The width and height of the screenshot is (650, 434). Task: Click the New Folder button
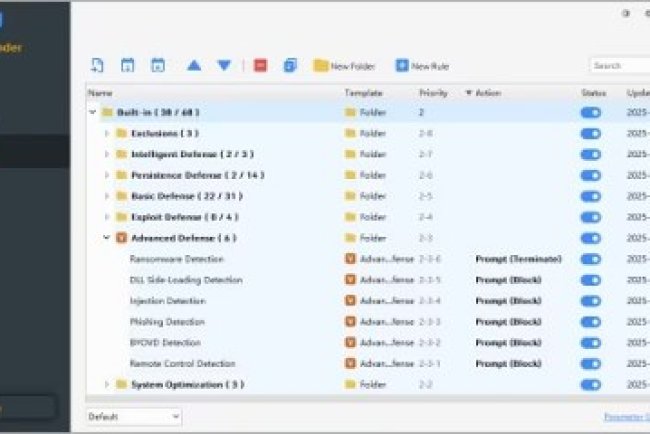344,66
